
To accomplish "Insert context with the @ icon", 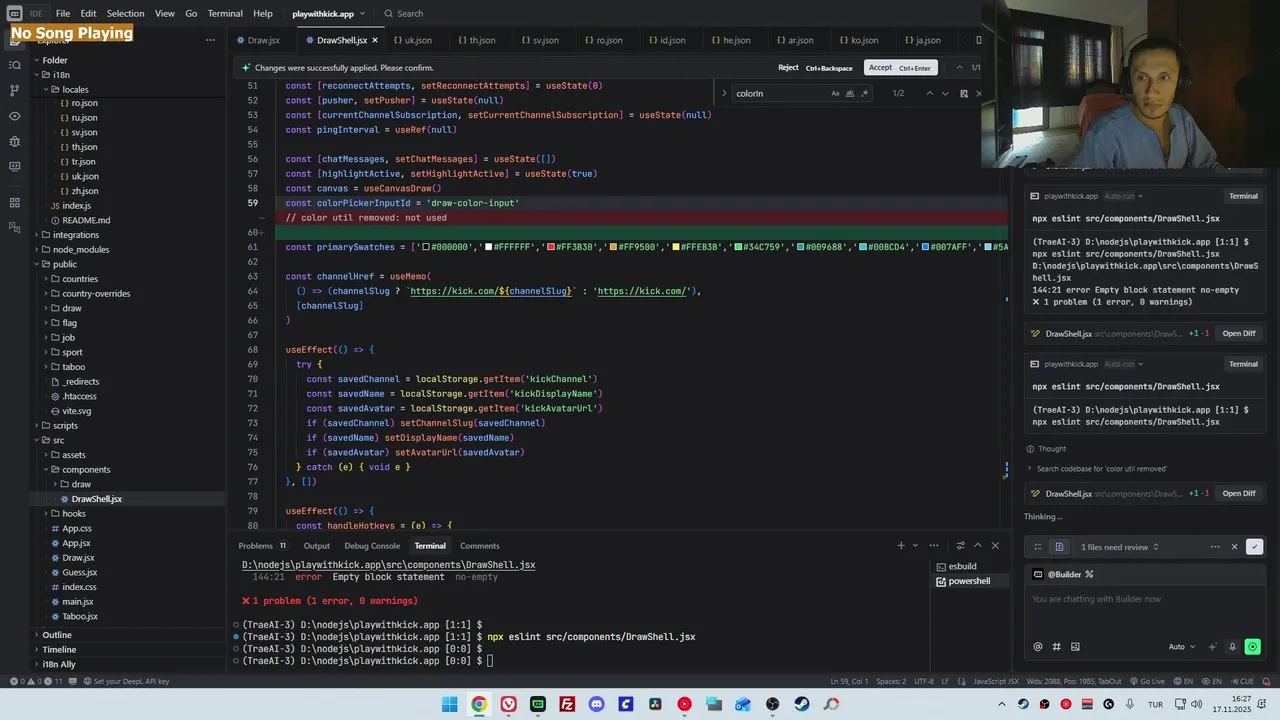I will pyautogui.click(x=1037, y=647).
